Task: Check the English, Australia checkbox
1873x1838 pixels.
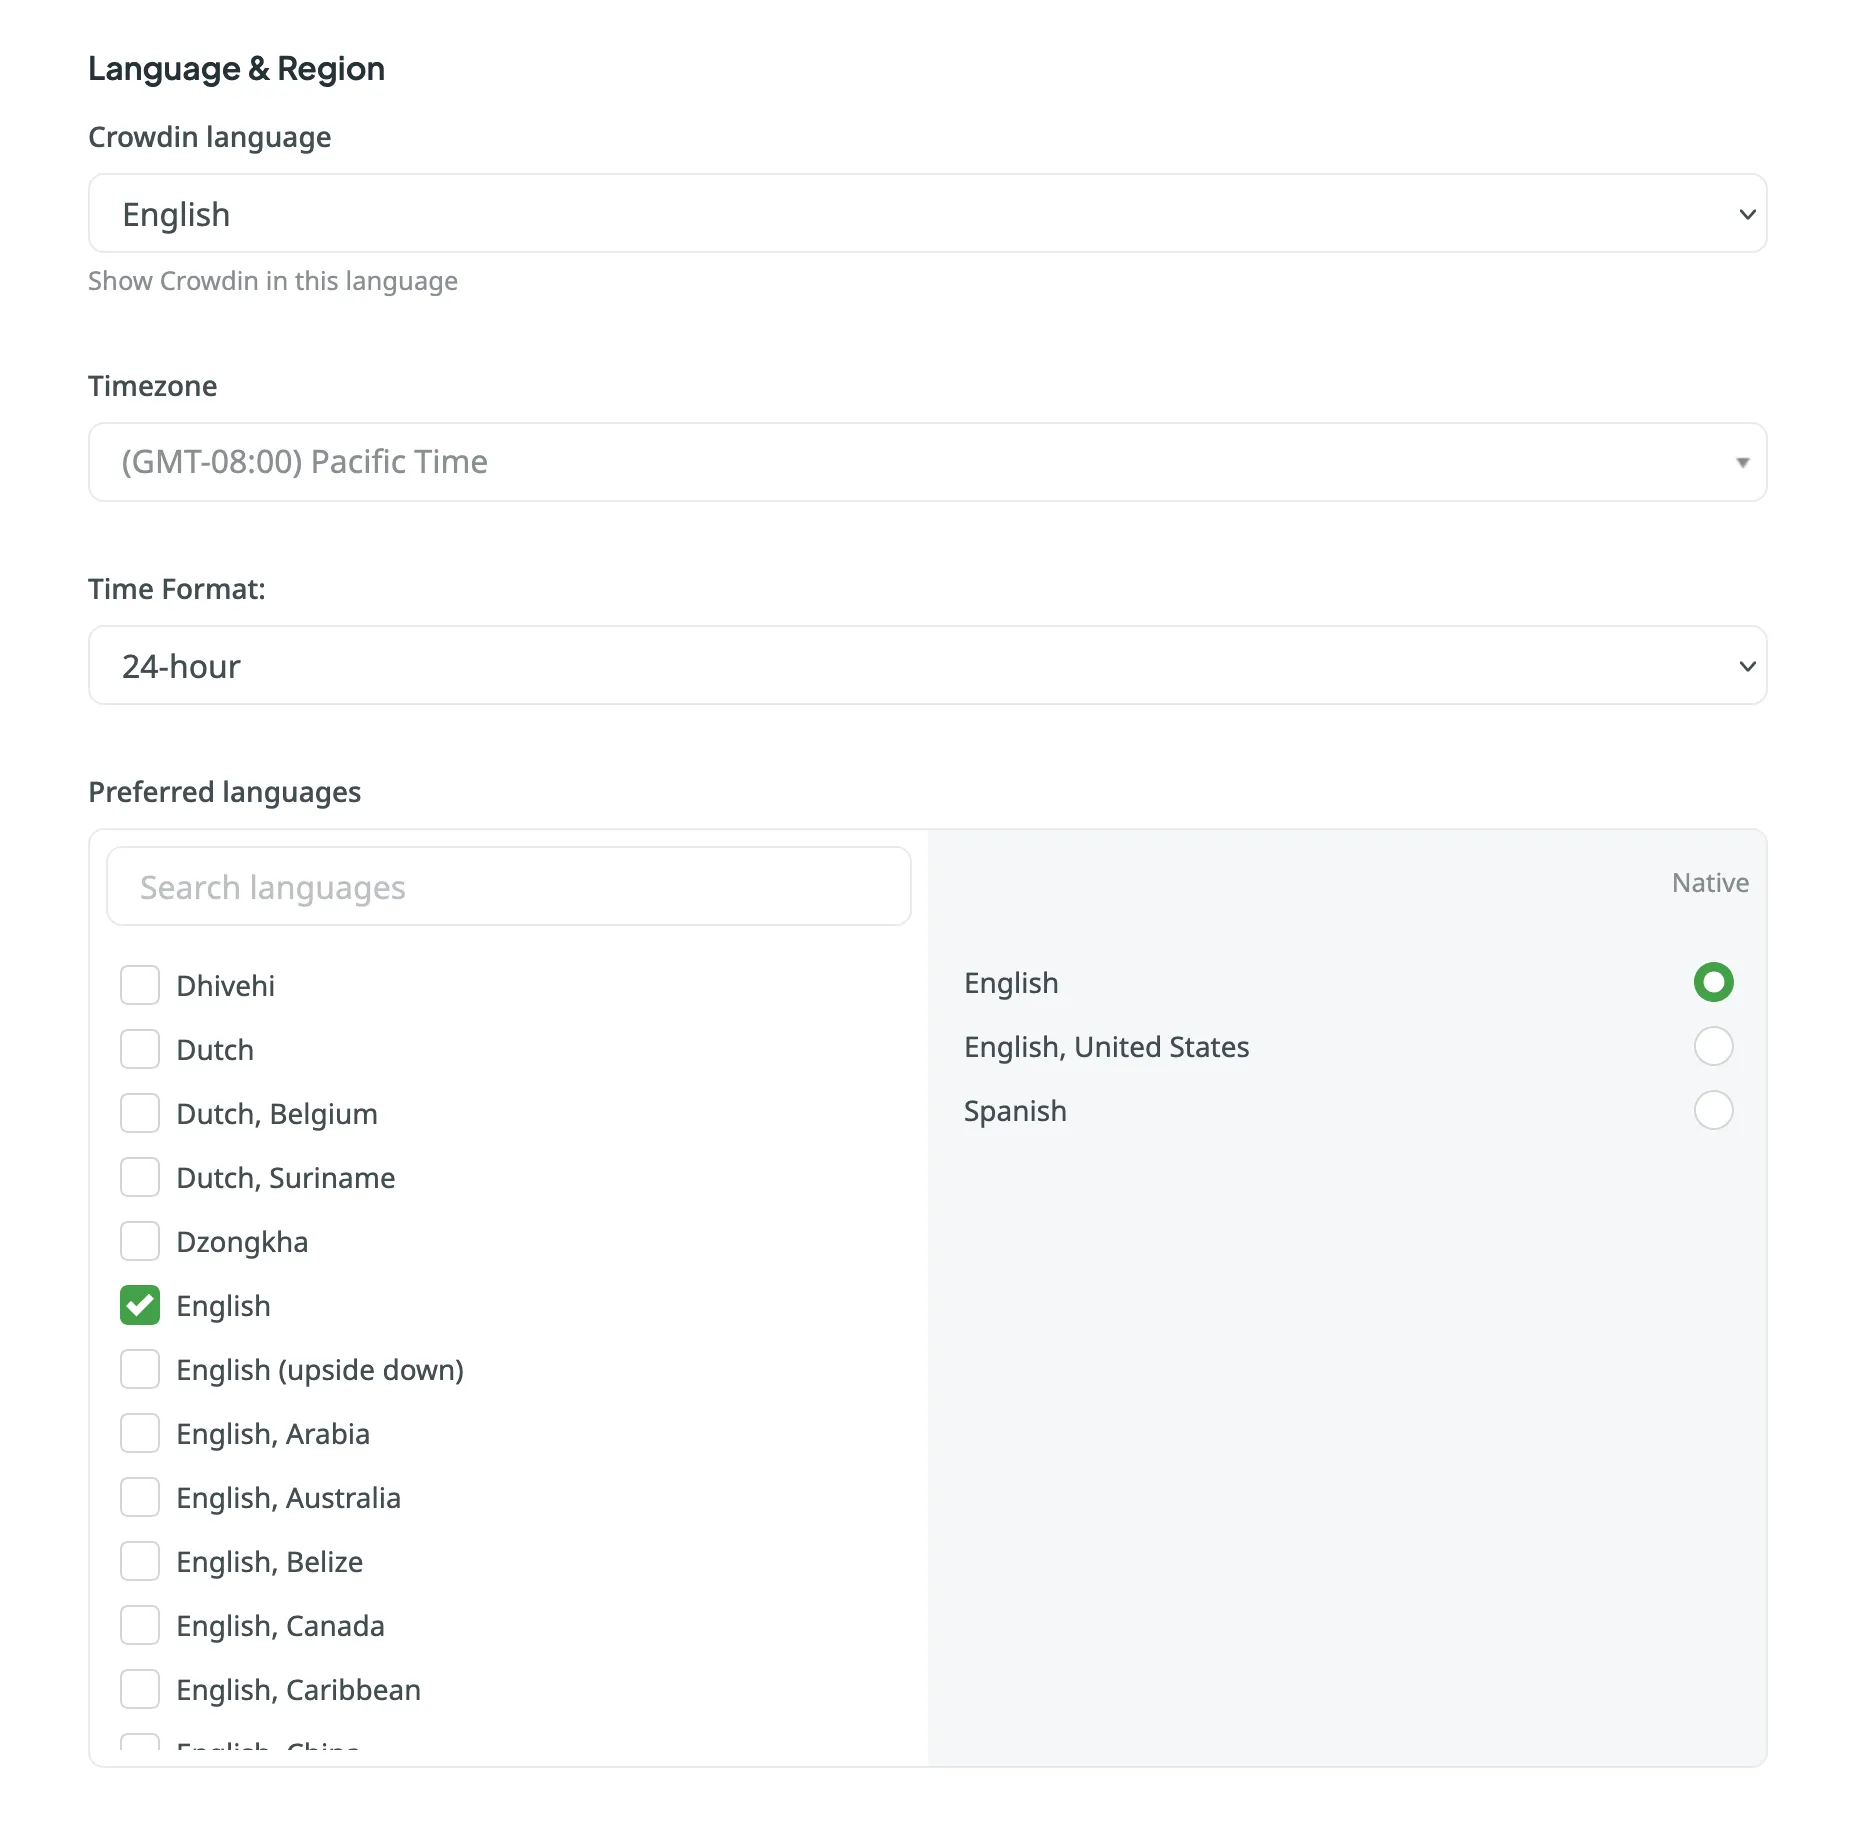Action: tap(140, 1498)
